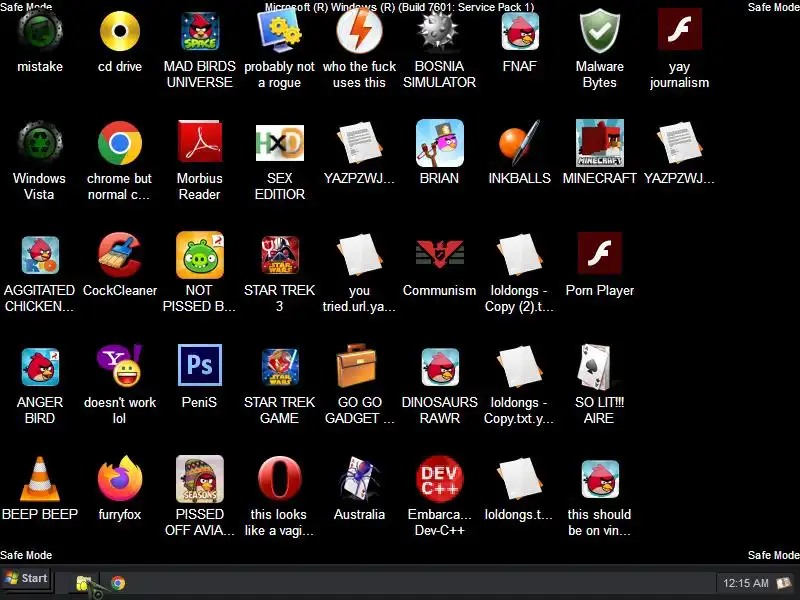The image size is (800, 600).
Task: Select the CockCleaner brush icon
Action: (120, 255)
